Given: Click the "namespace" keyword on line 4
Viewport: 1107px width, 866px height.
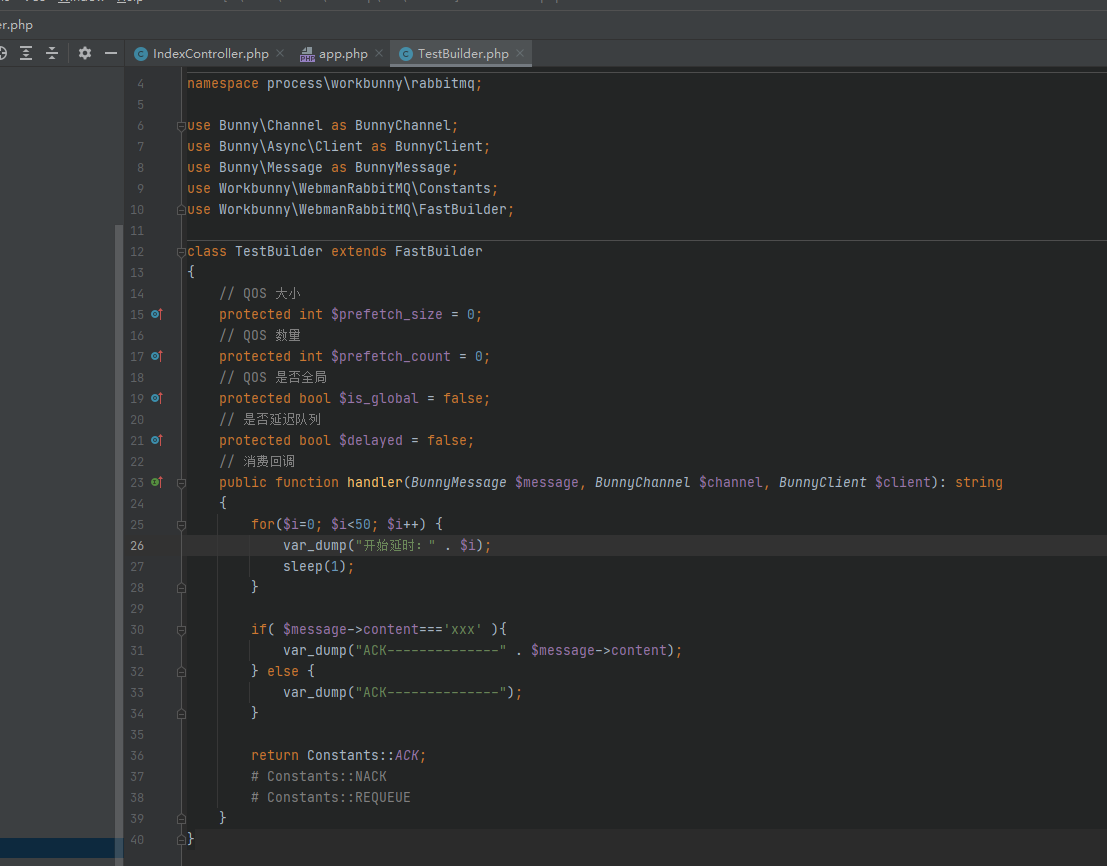Looking at the screenshot, I should [223, 83].
